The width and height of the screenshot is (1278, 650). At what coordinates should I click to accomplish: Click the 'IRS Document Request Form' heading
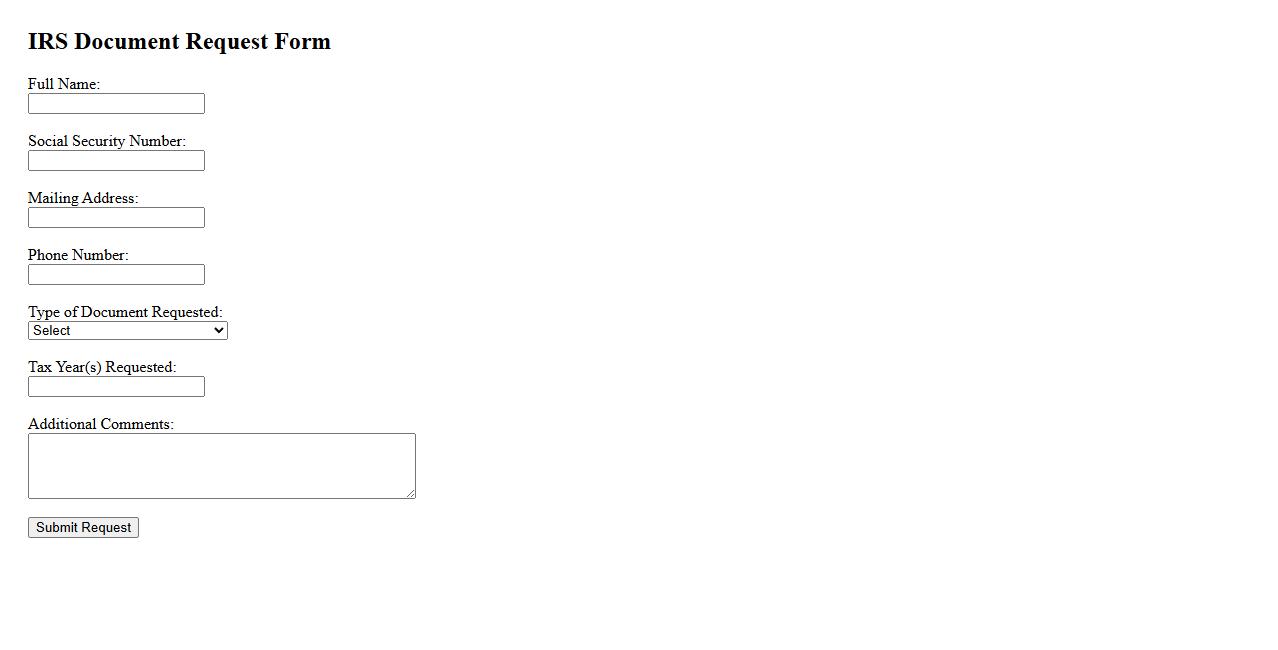click(x=179, y=42)
